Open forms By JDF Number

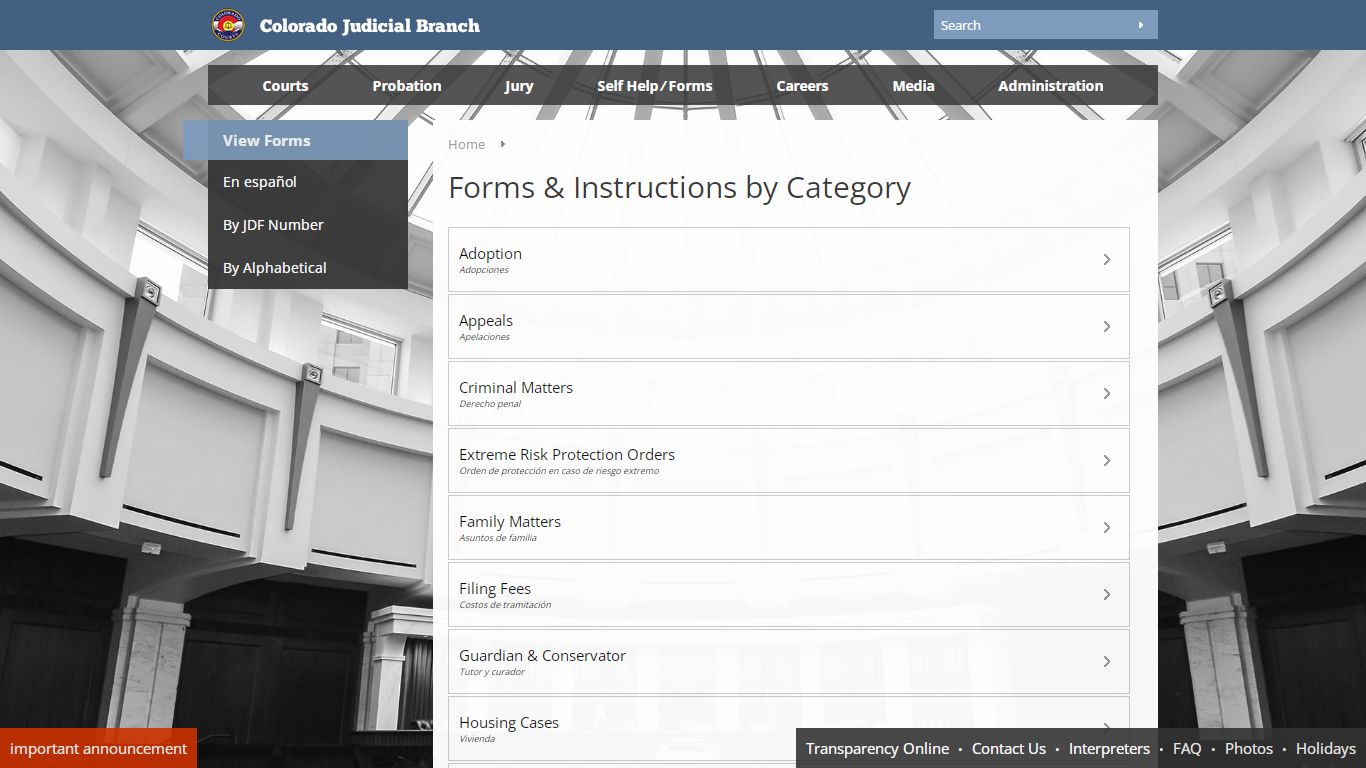(273, 225)
